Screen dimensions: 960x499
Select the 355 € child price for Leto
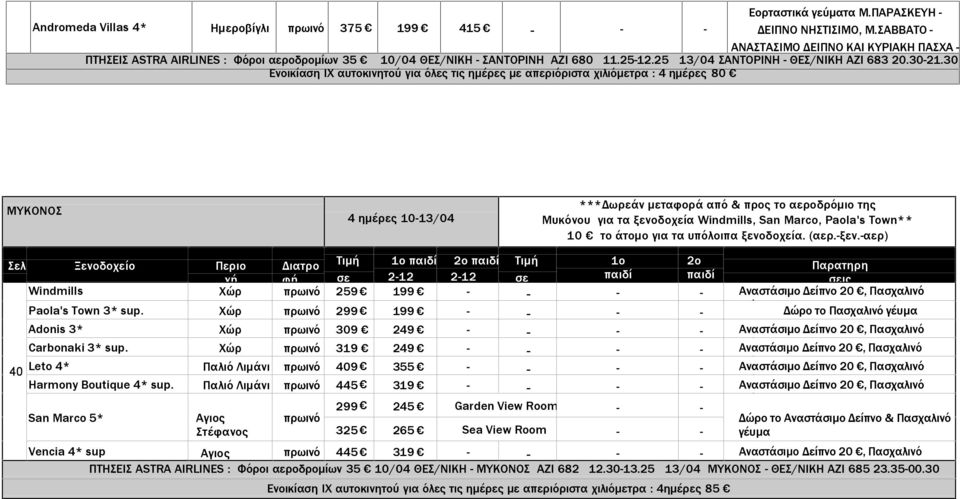pyautogui.click(x=408, y=367)
